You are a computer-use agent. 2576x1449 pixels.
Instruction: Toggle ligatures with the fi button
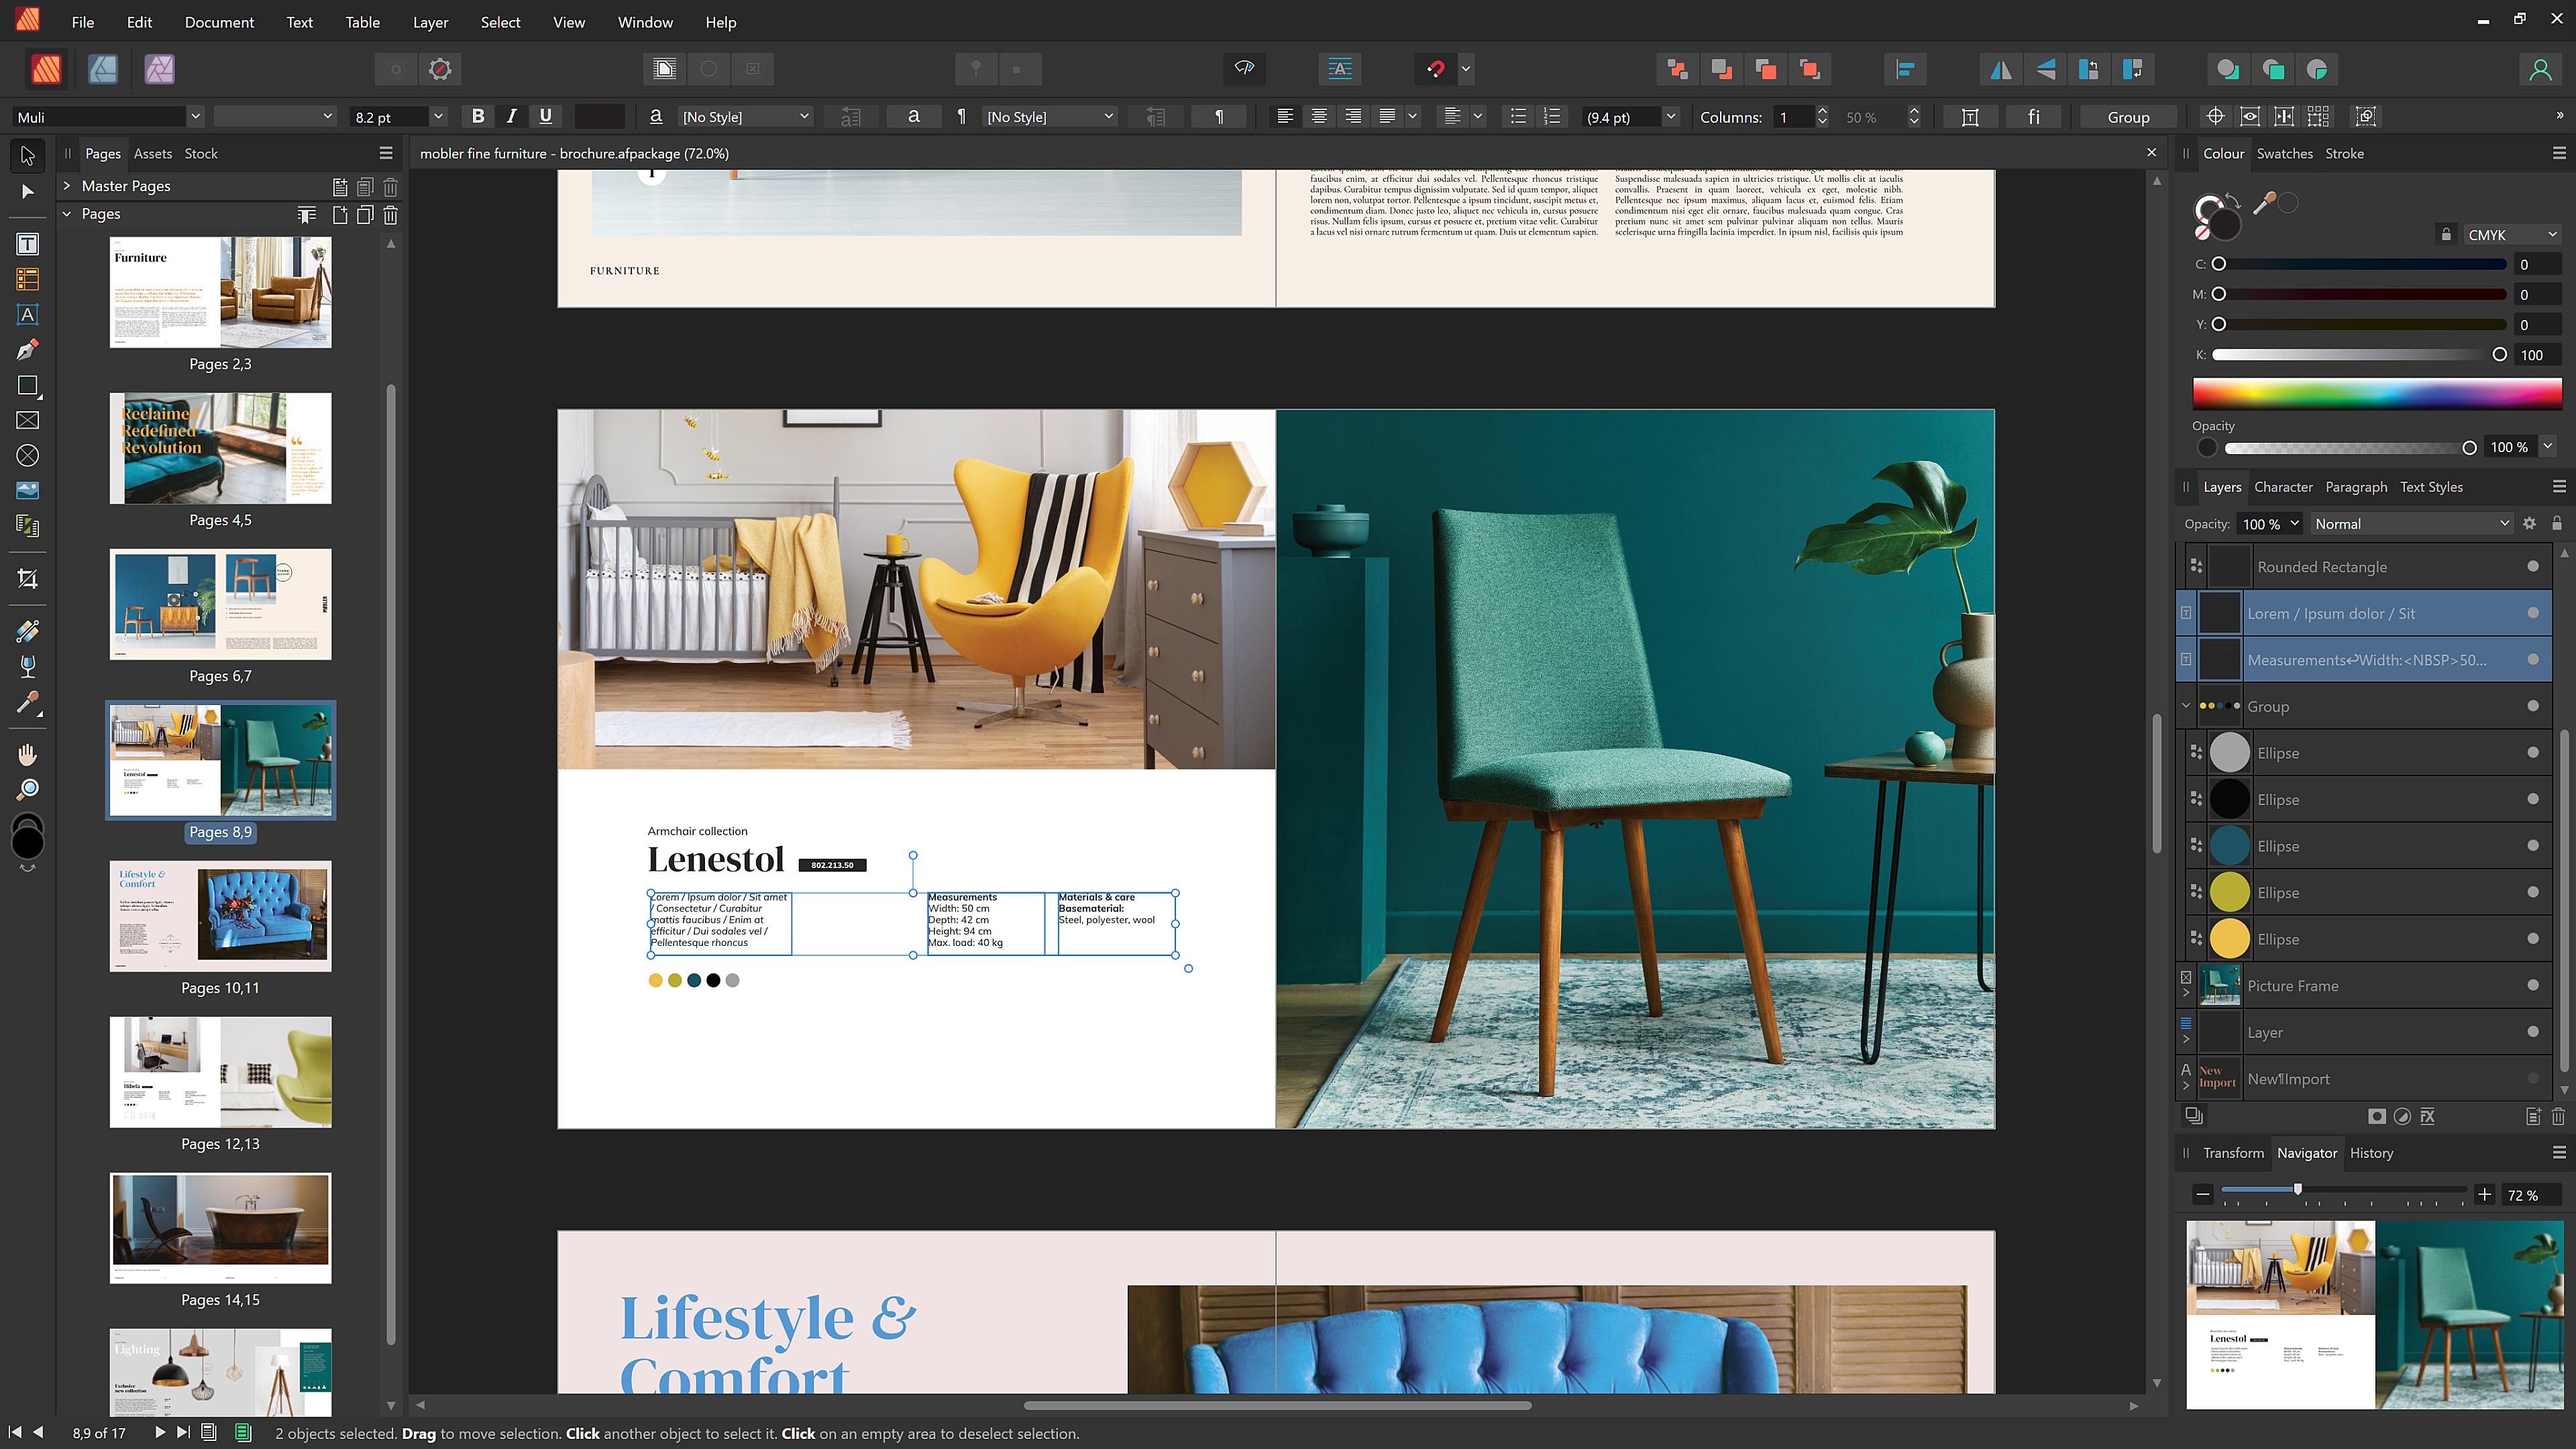2034,116
